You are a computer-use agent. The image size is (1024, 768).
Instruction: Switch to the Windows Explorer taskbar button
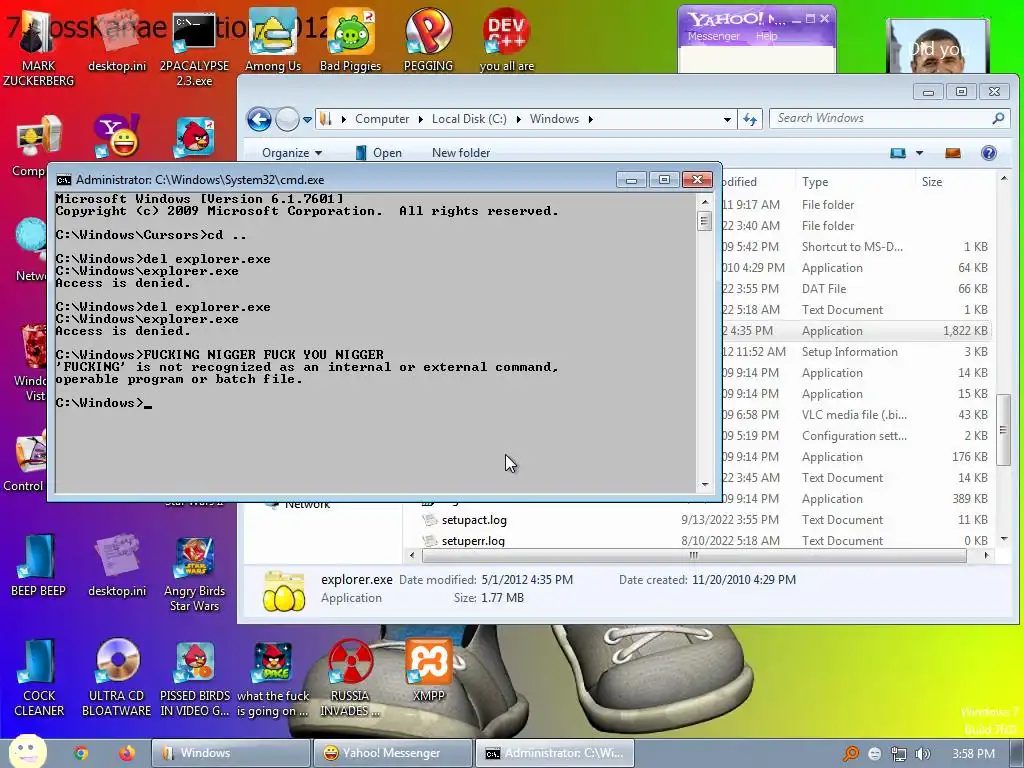point(231,753)
